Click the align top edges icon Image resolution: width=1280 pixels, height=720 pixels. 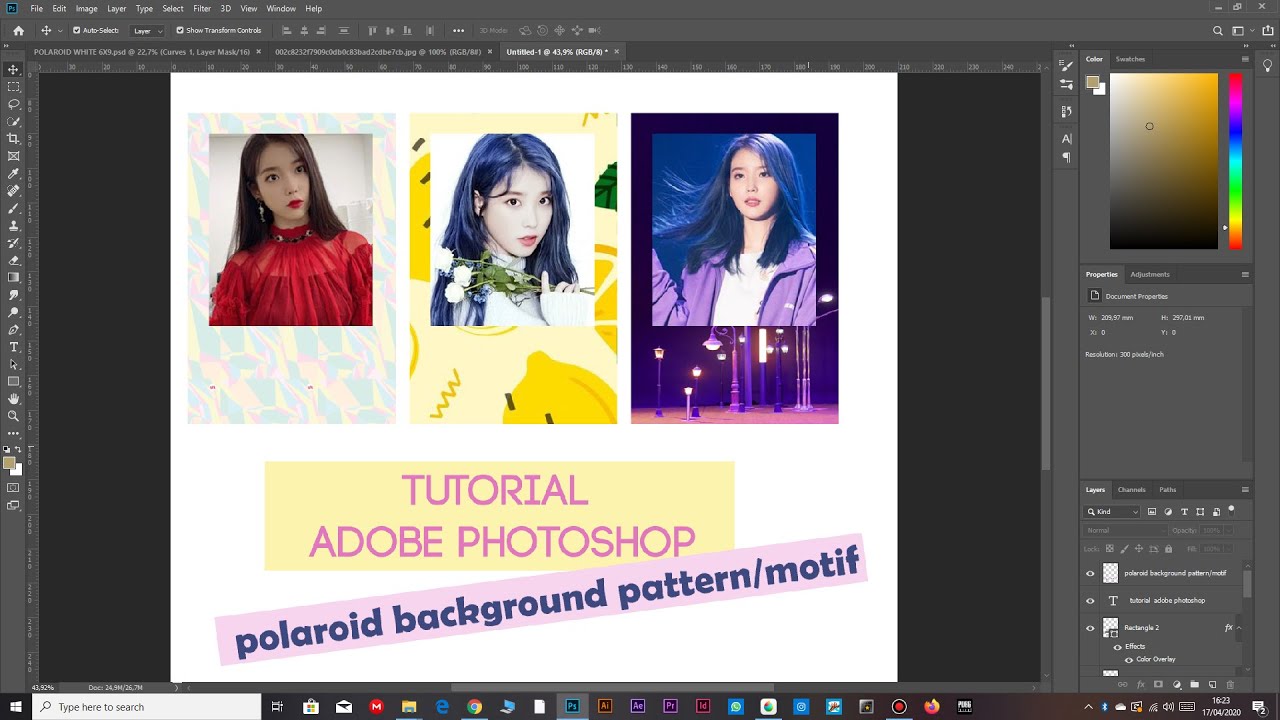point(373,31)
